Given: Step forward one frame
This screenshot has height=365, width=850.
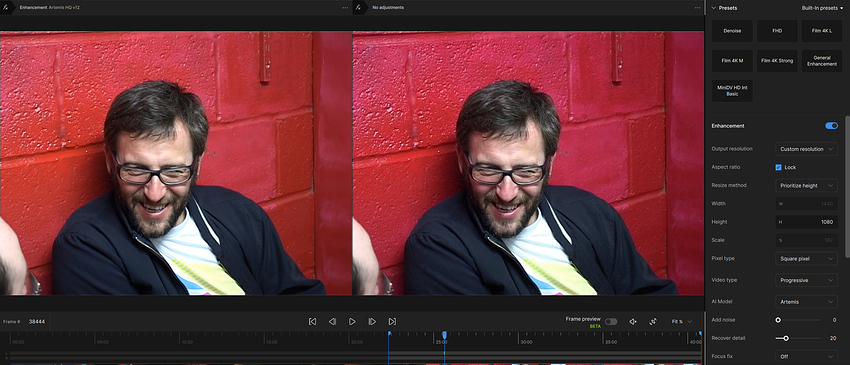Looking at the screenshot, I should pos(372,322).
